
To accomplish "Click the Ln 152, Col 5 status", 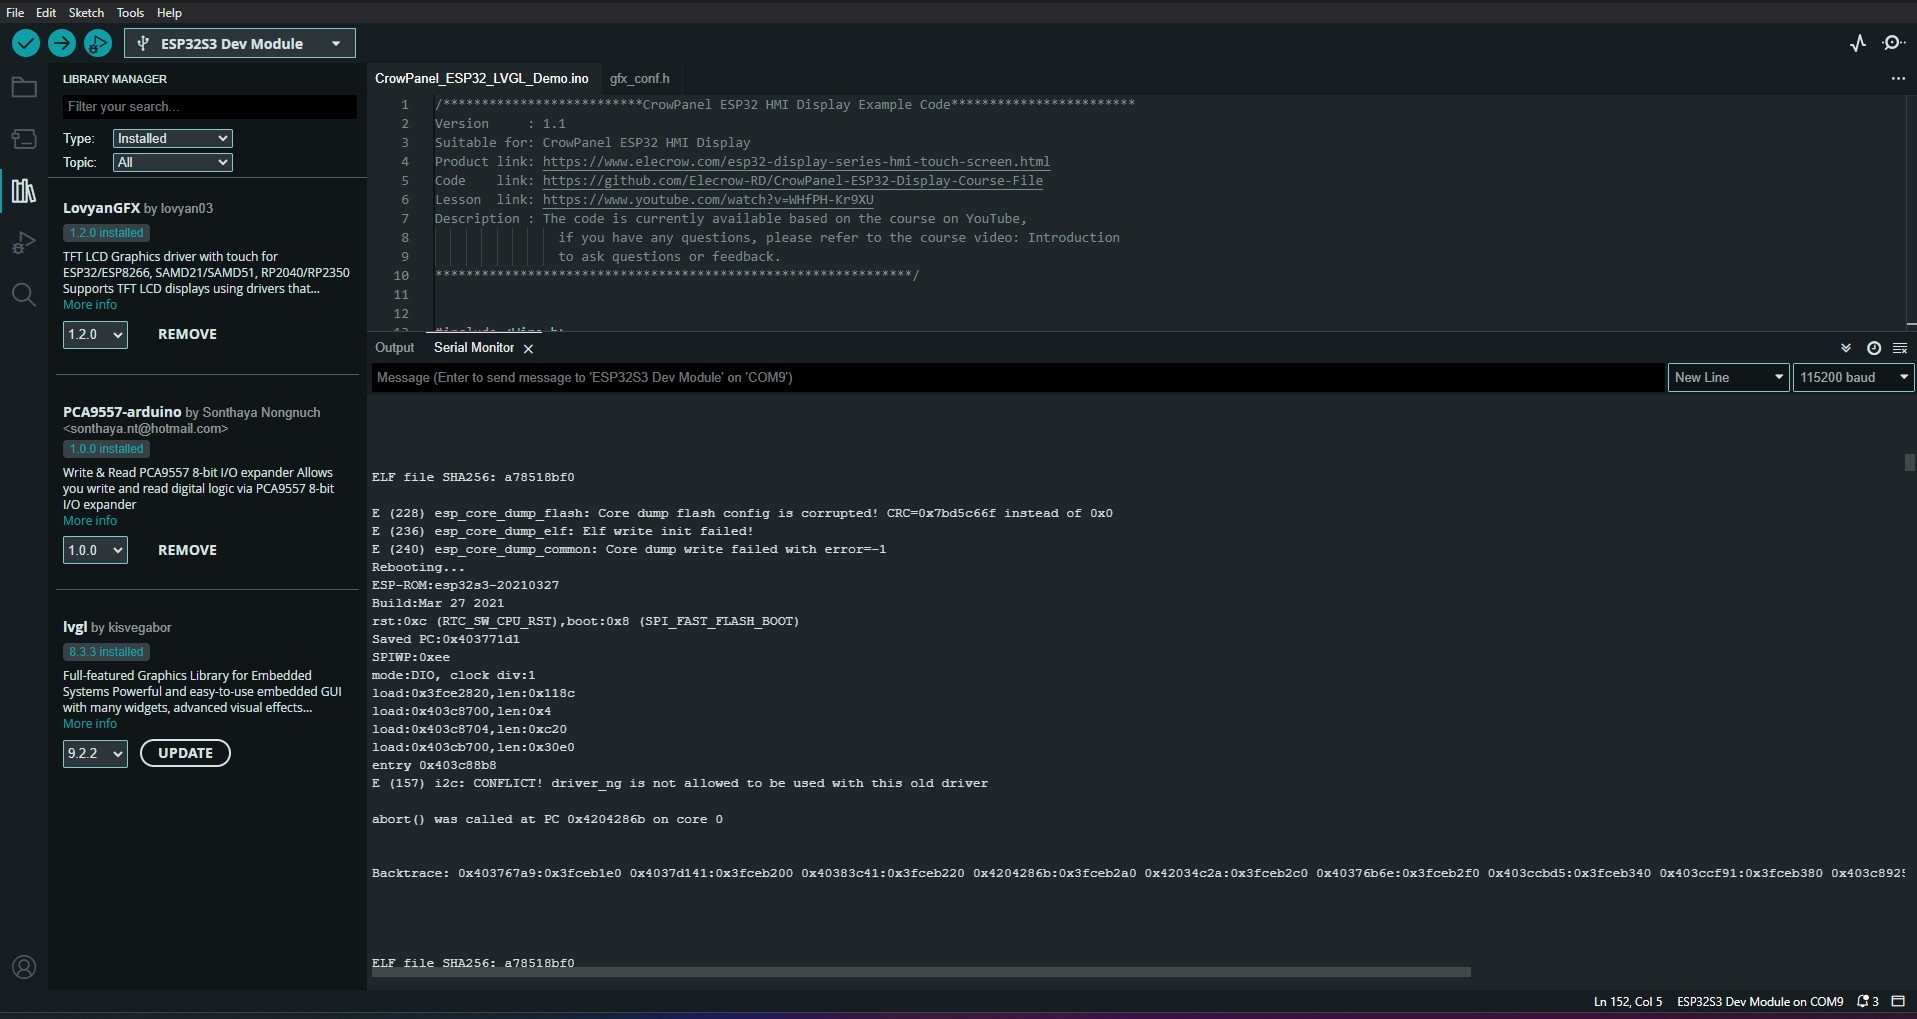I will [x=1628, y=1001].
